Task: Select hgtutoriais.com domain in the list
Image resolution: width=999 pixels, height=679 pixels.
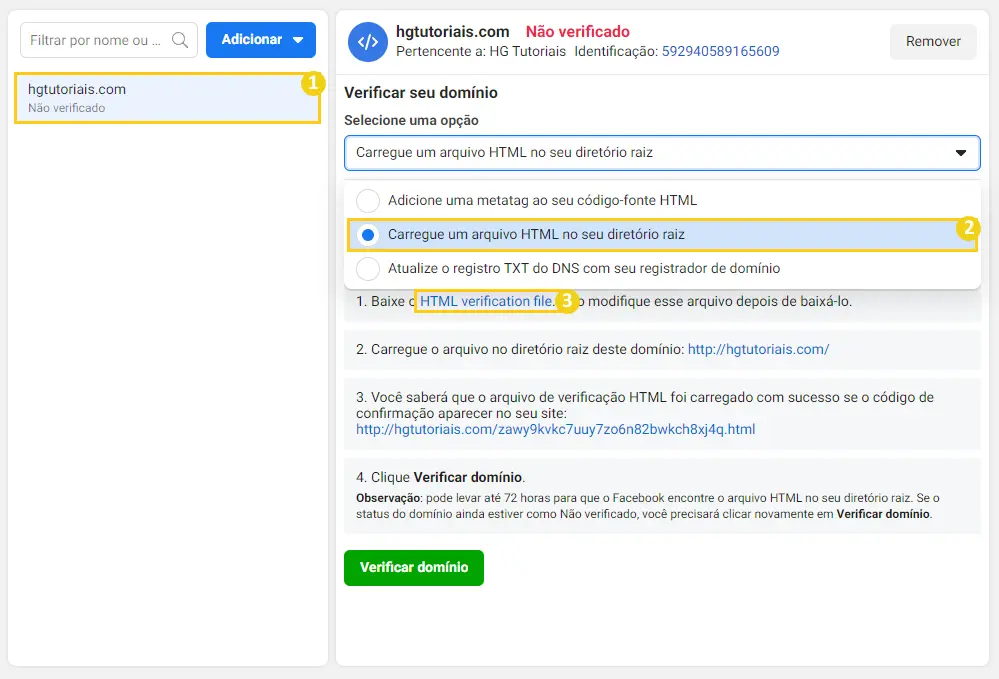Action: coord(167,97)
